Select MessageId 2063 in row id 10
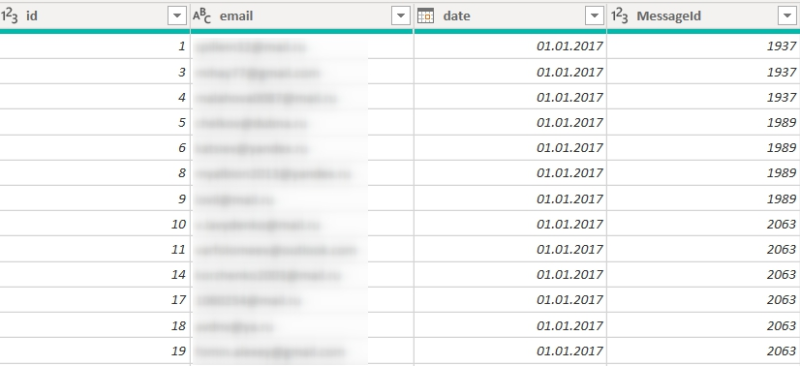800x366 pixels. (704, 224)
